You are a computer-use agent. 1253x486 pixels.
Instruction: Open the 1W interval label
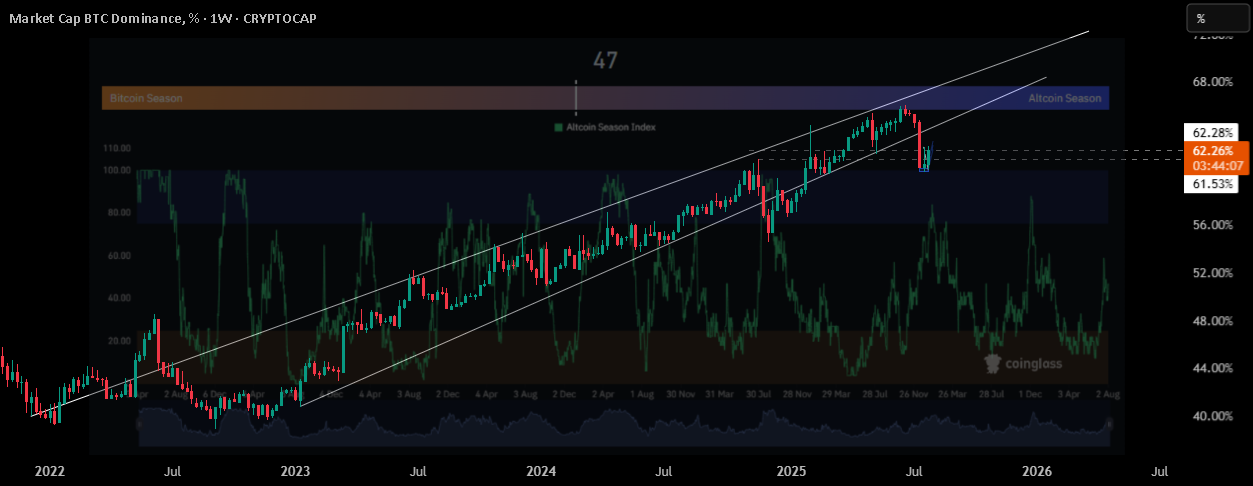218,19
